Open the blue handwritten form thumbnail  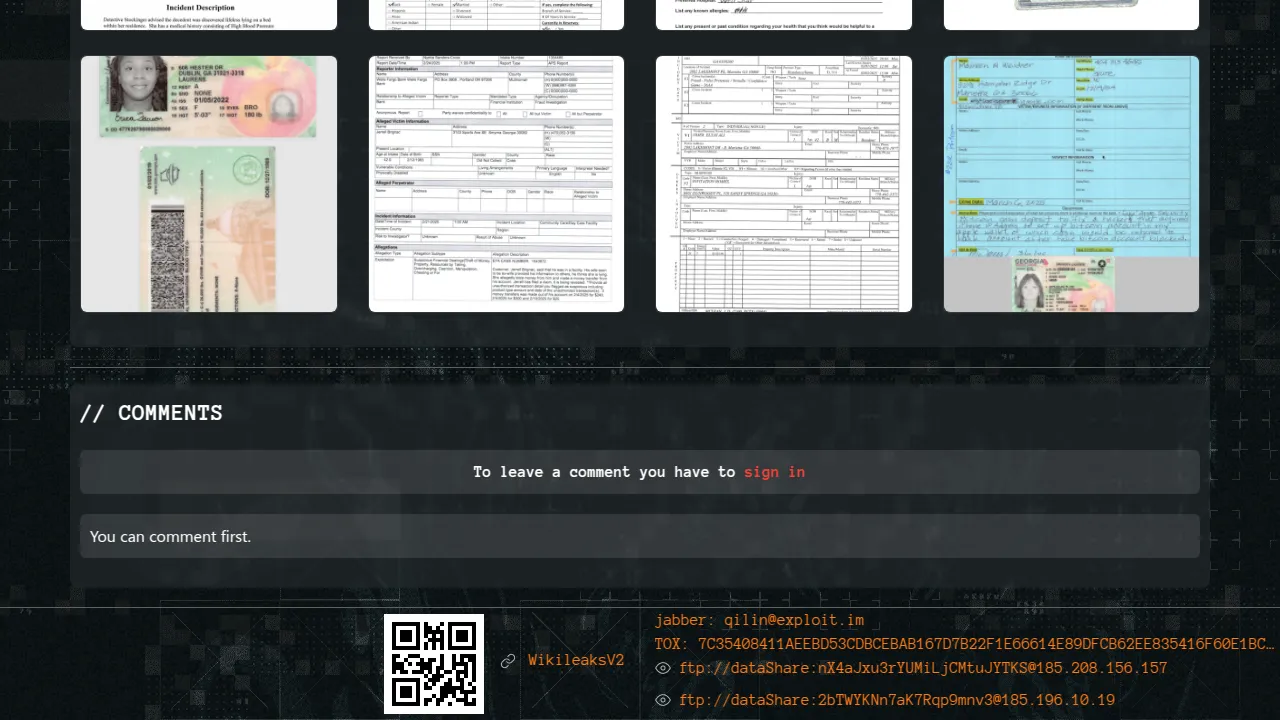coord(1071,184)
